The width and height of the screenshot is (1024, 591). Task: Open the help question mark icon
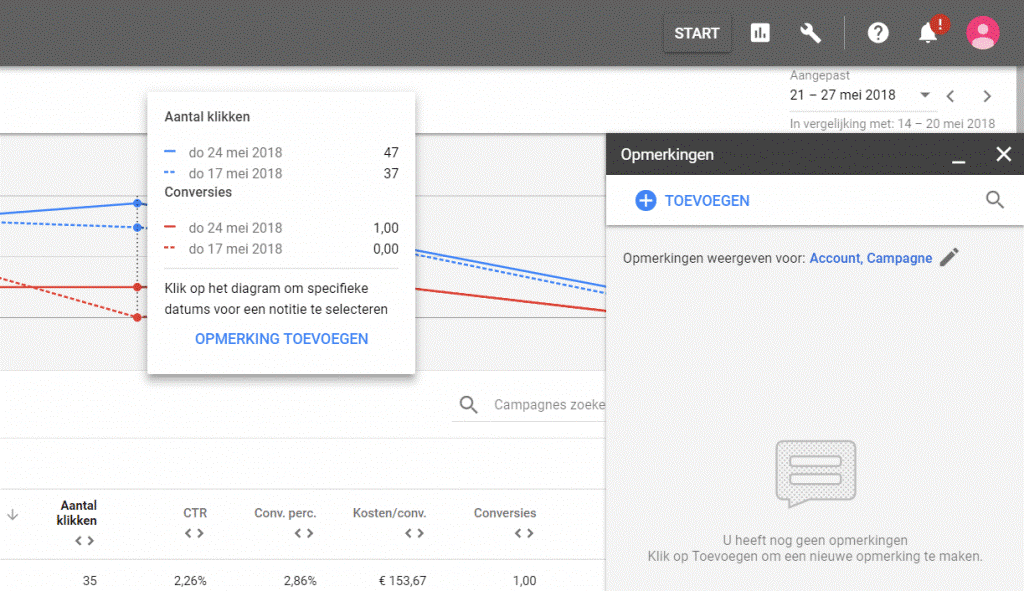click(x=878, y=33)
